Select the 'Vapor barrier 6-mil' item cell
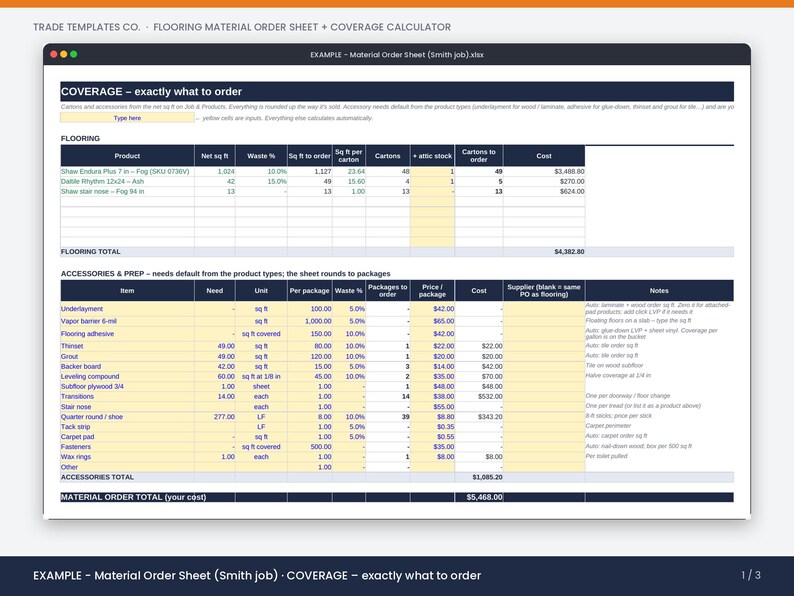This screenshot has height=596, width=794. [127, 321]
